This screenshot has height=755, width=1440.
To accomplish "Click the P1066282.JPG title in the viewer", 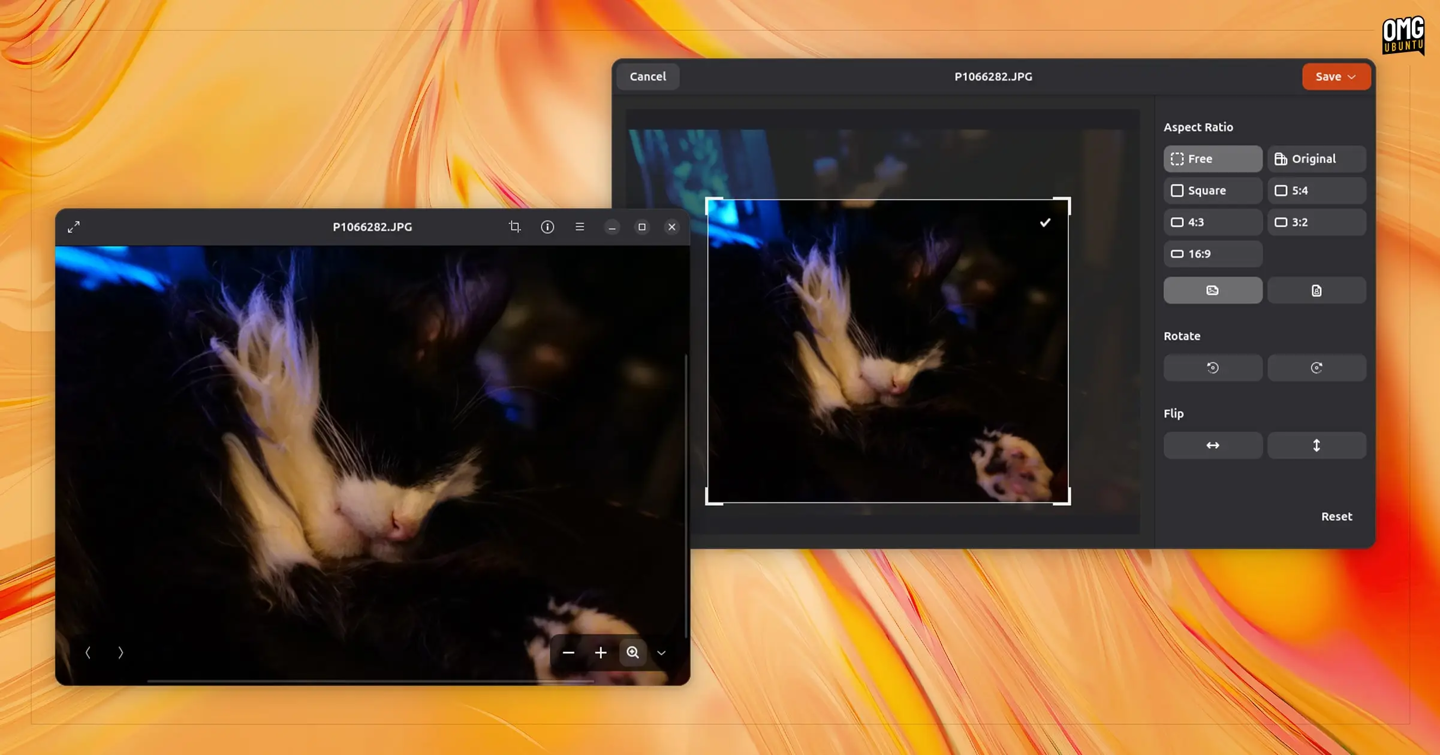I will coord(372,227).
